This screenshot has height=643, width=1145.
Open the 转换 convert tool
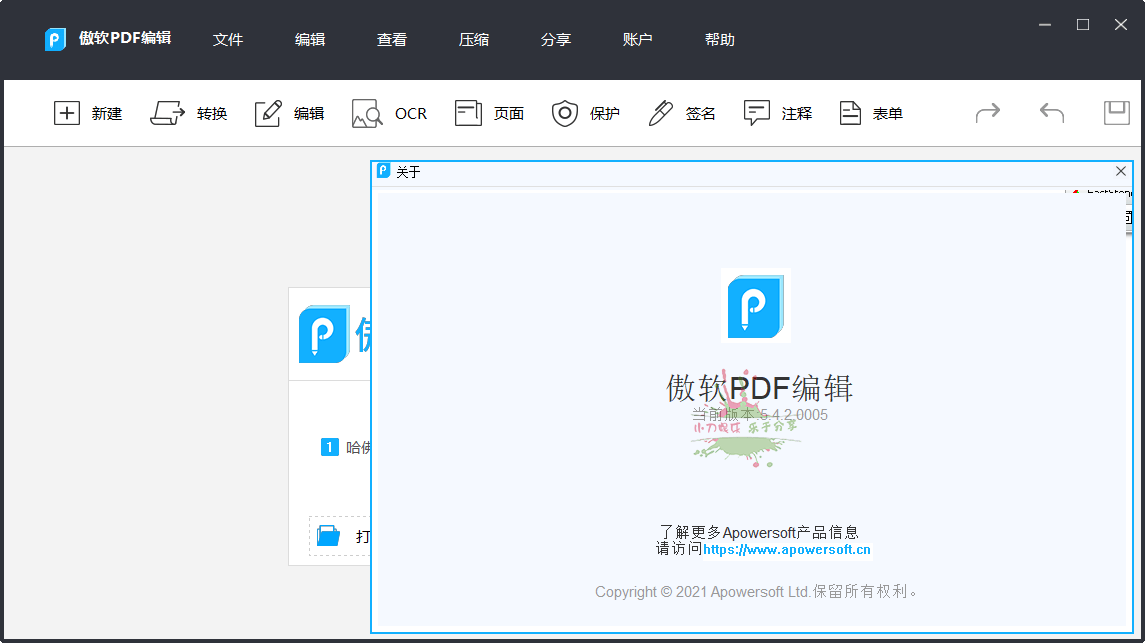pyautogui.click(x=189, y=113)
